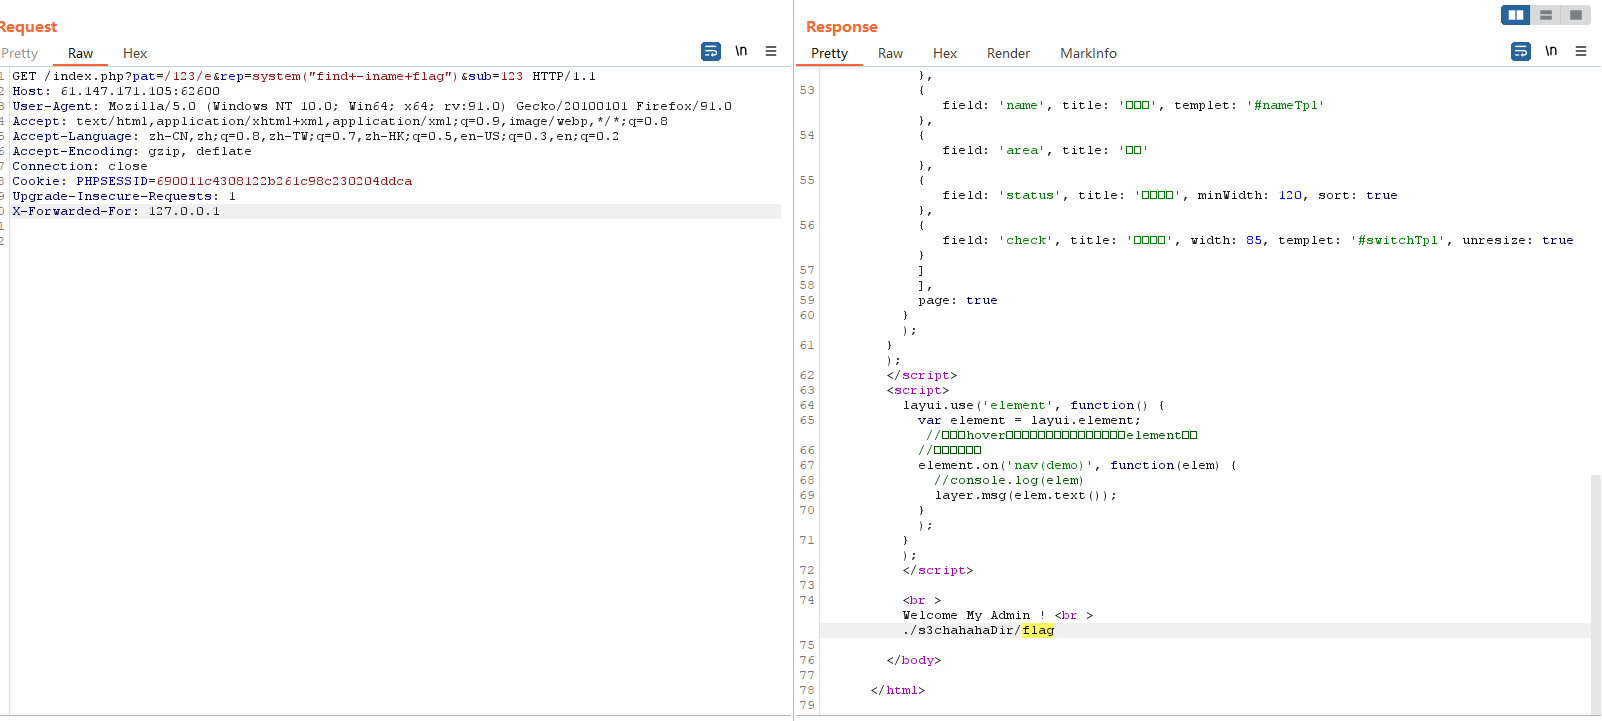Toggle non-printable chars \n in Request panel
The image size is (1602, 721).
coord(741,51)
